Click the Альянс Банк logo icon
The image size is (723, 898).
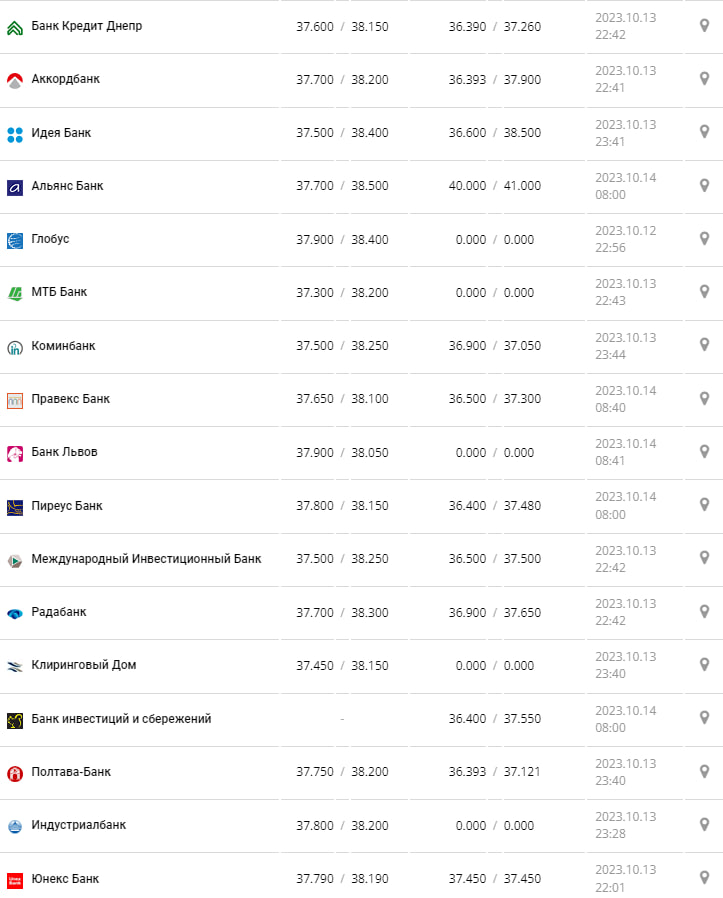coord(15,187)
